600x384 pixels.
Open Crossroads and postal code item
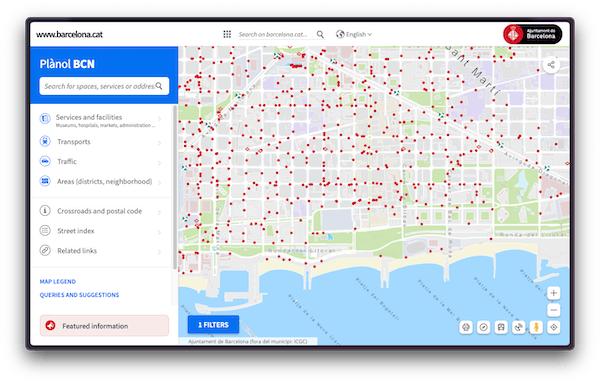(101, 211)
